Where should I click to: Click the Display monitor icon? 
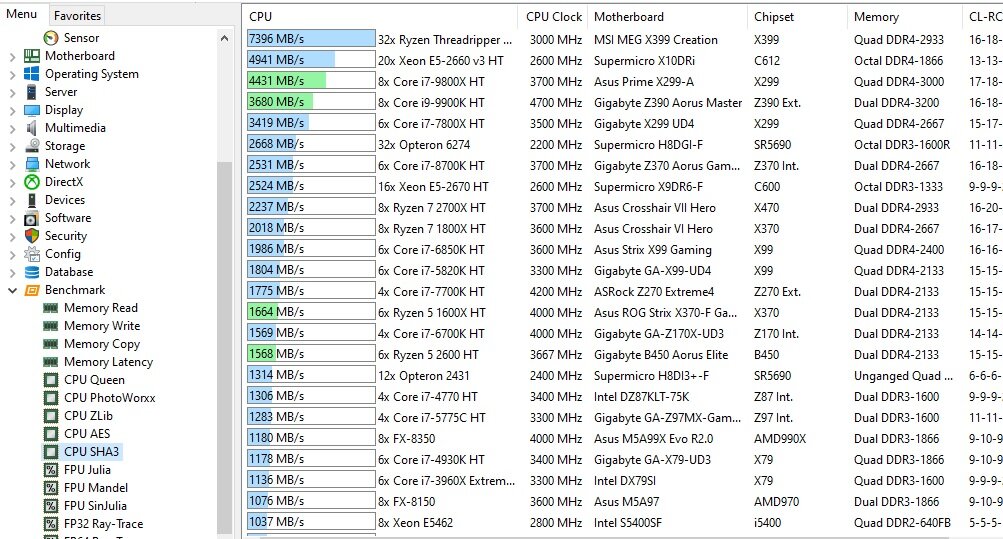tap(31, 110)
